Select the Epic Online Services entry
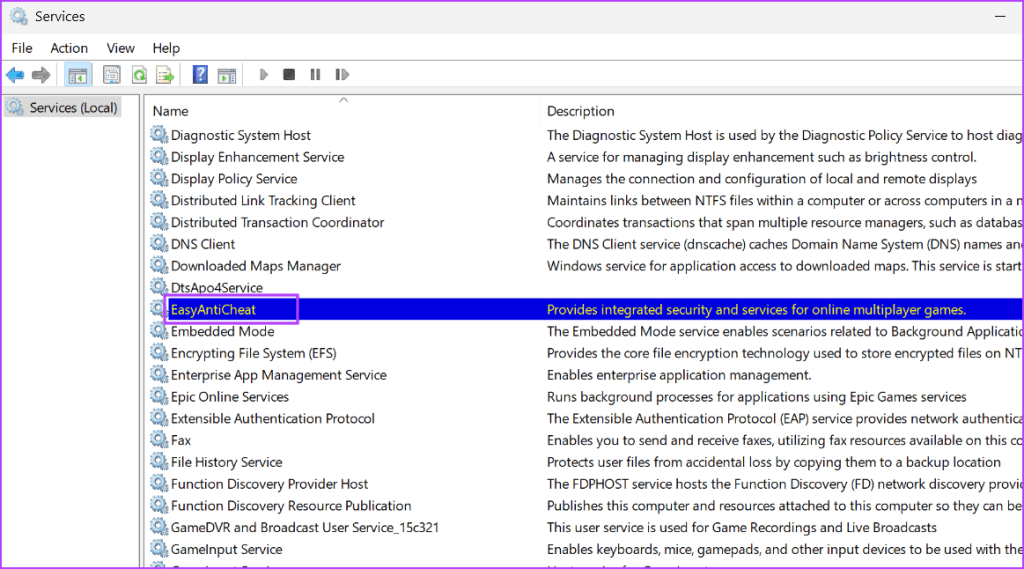This screenshot has height=569, width=1024. pos(230,397)
